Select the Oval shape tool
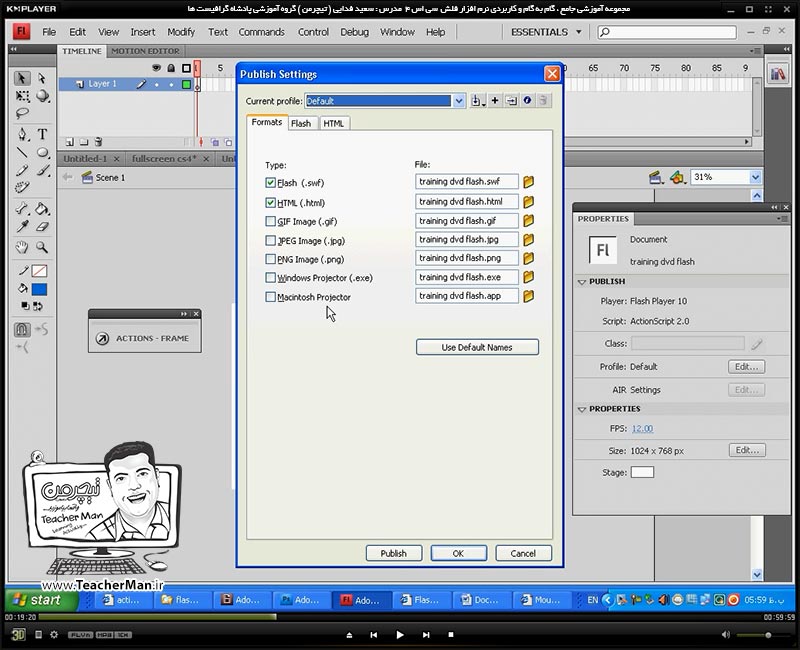Image resolution: width=800 pixels, height=650 pixels. [x=43, y=152]
